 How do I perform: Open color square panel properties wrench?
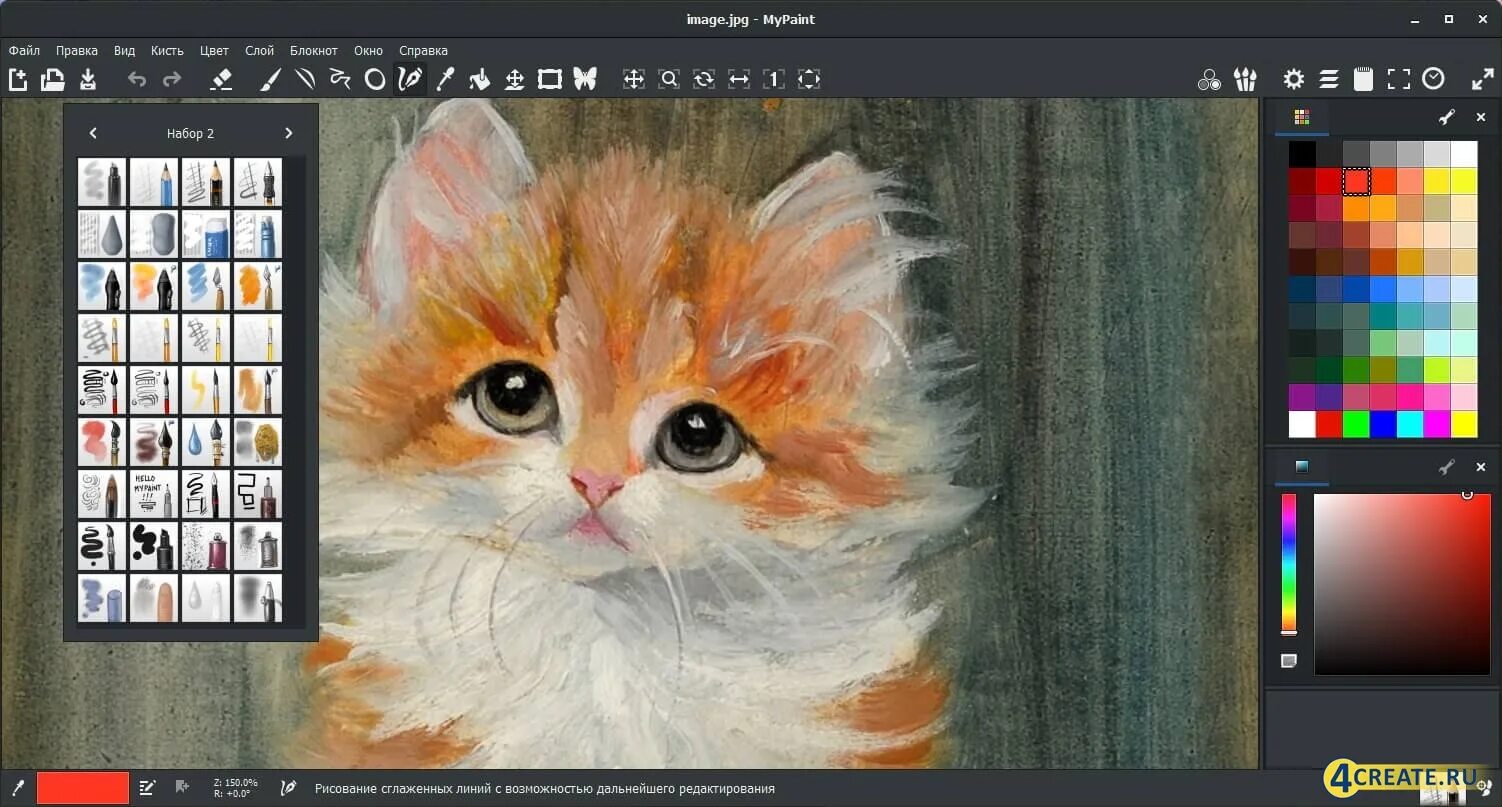point(1446,467)
